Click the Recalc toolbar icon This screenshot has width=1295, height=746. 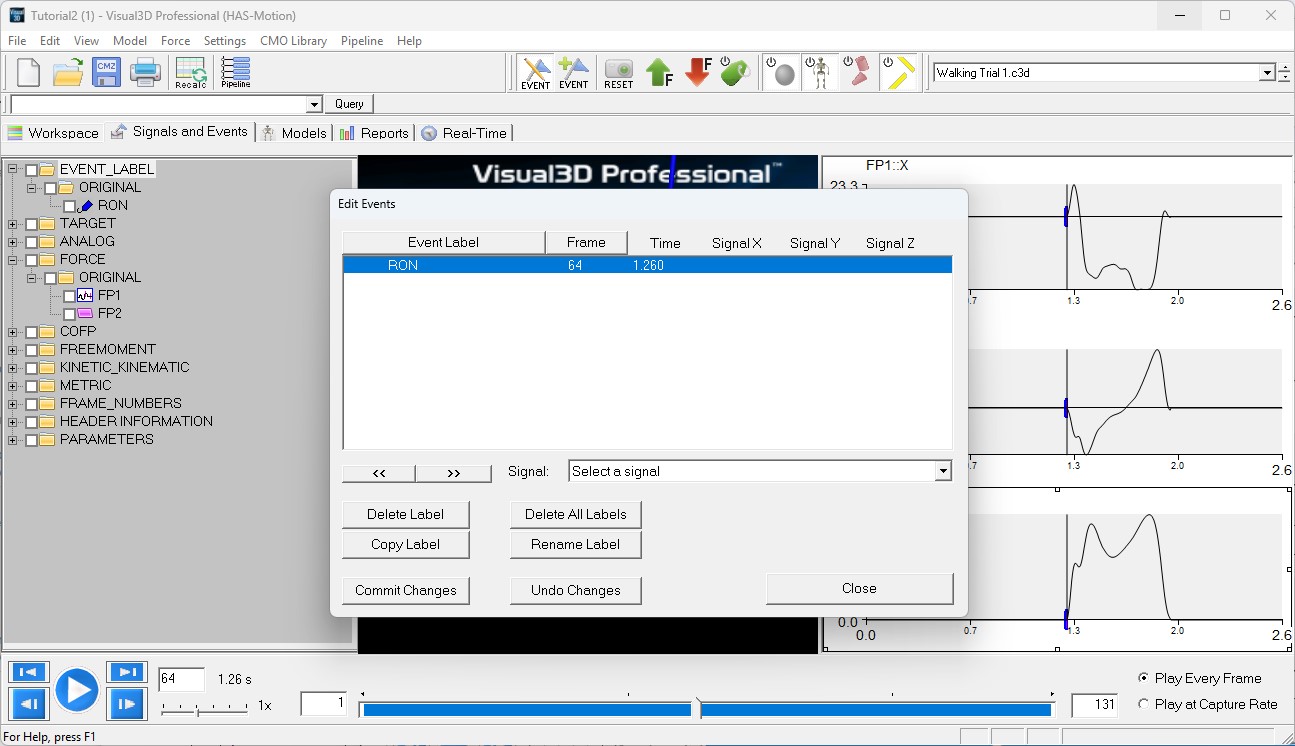(190, 72)
